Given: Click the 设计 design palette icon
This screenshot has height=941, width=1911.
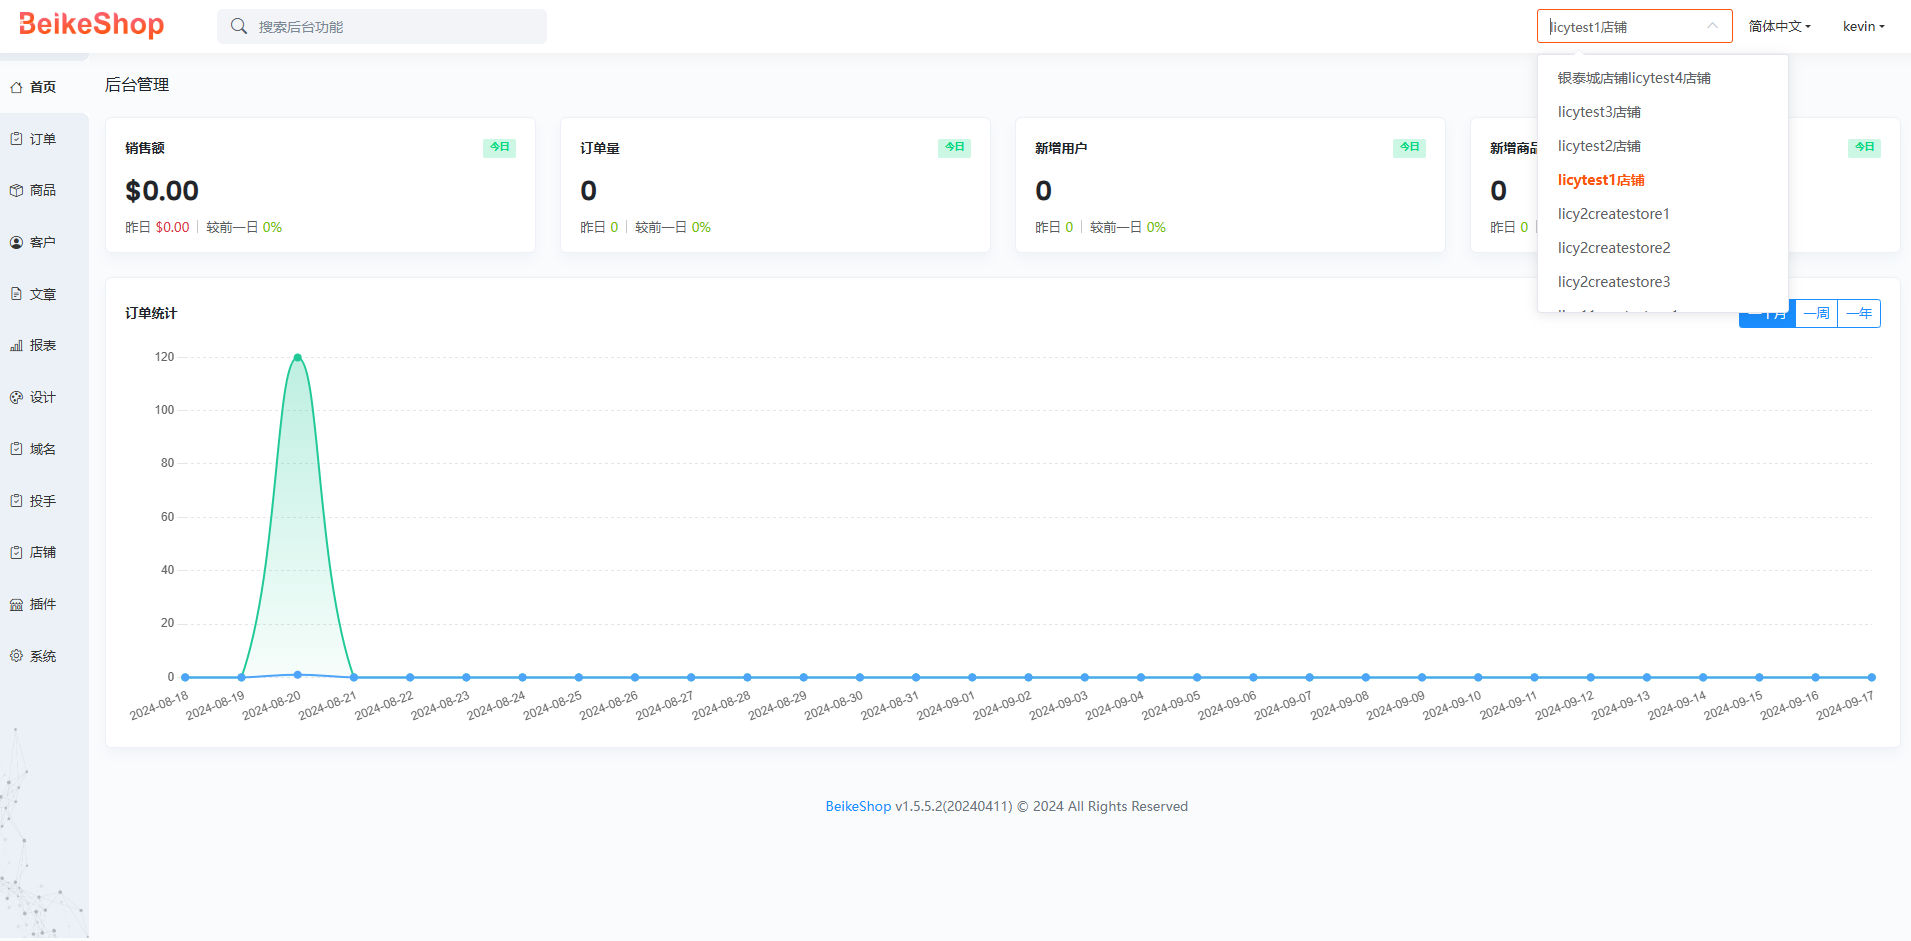Looking at the screenshot, I should pyautogui.click(x=16, y=397).
